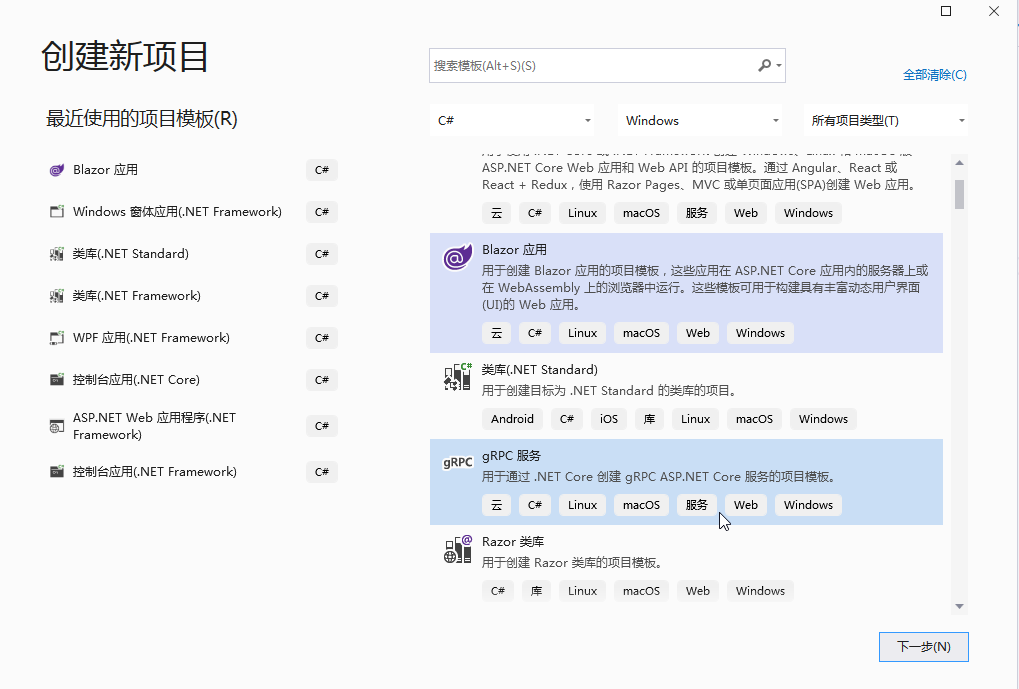Click the gRPC 服务 template icon
The width and height of the screenshot is (1019, 689).
click(x=456, y=461)
